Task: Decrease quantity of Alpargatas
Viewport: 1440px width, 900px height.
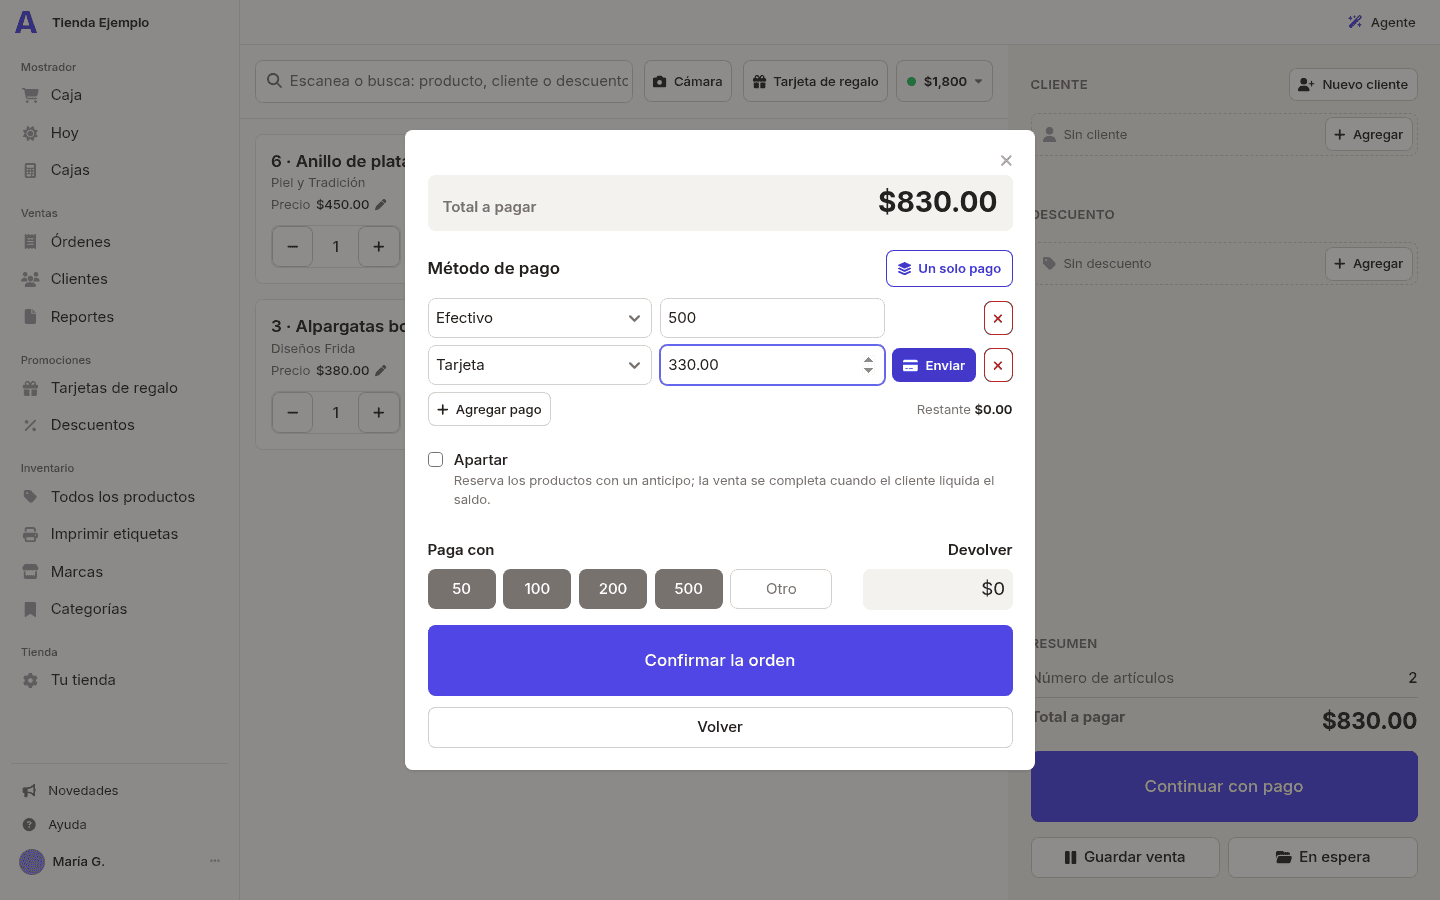Action: click(292, 412)
